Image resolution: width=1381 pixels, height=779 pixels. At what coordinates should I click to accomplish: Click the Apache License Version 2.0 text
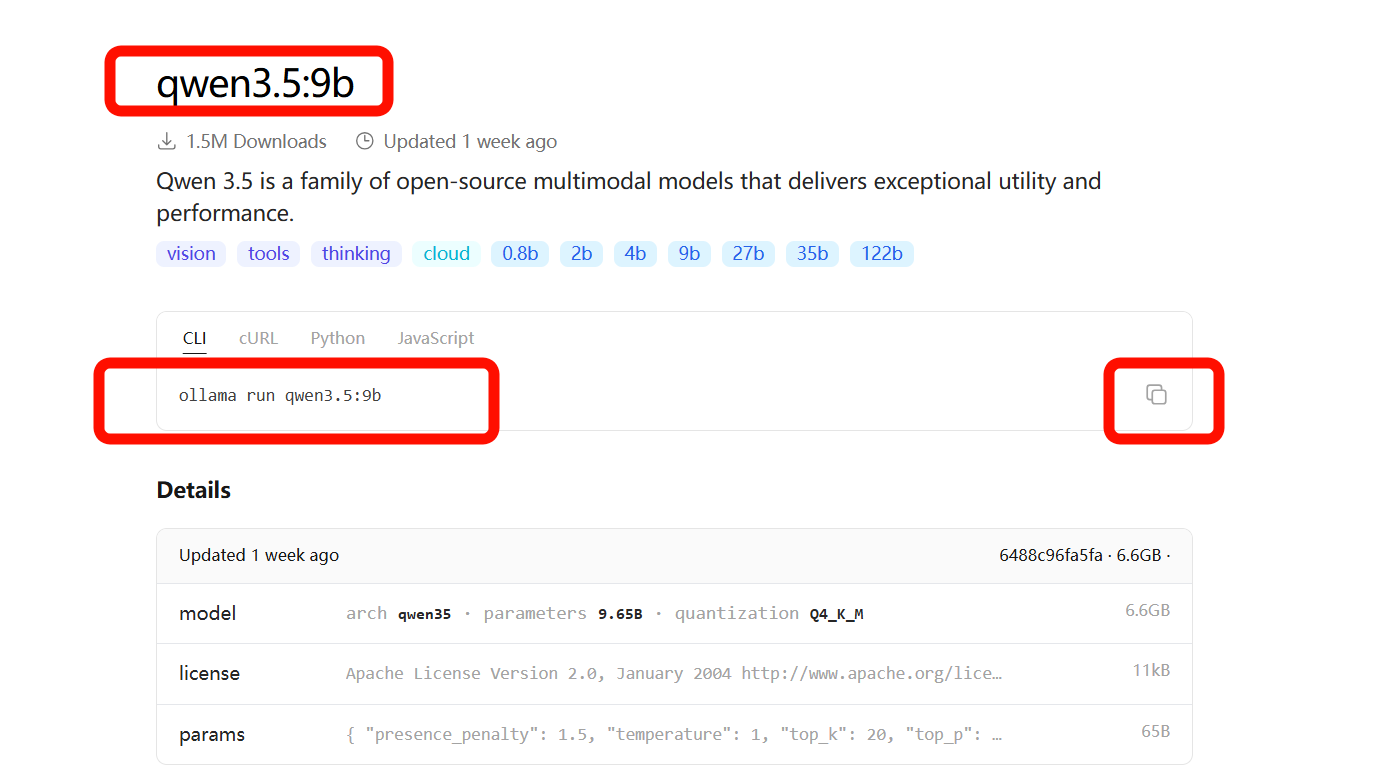674,674
